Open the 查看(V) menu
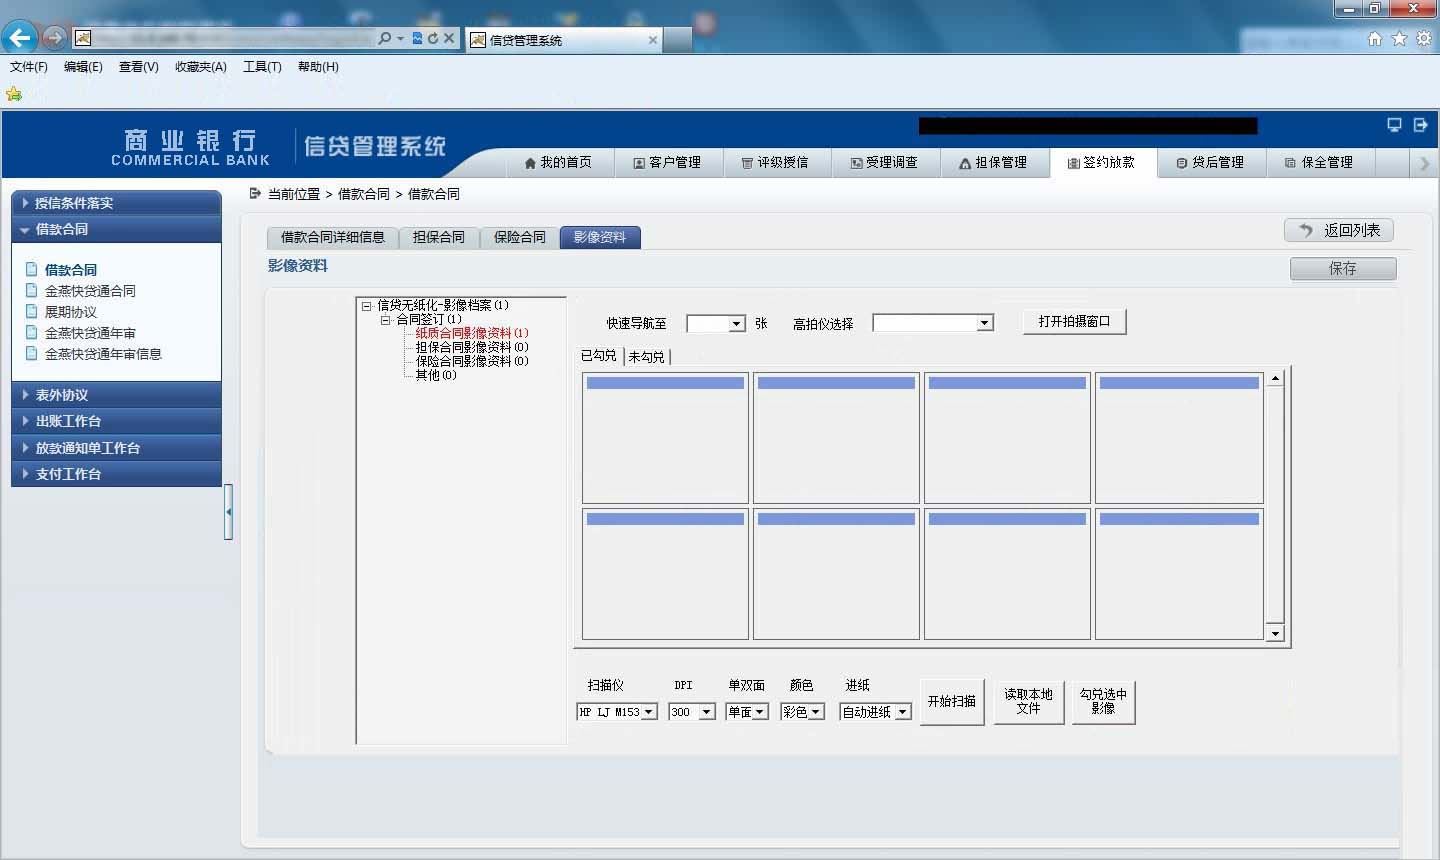1440x860 pixels. tap(139, 67)
